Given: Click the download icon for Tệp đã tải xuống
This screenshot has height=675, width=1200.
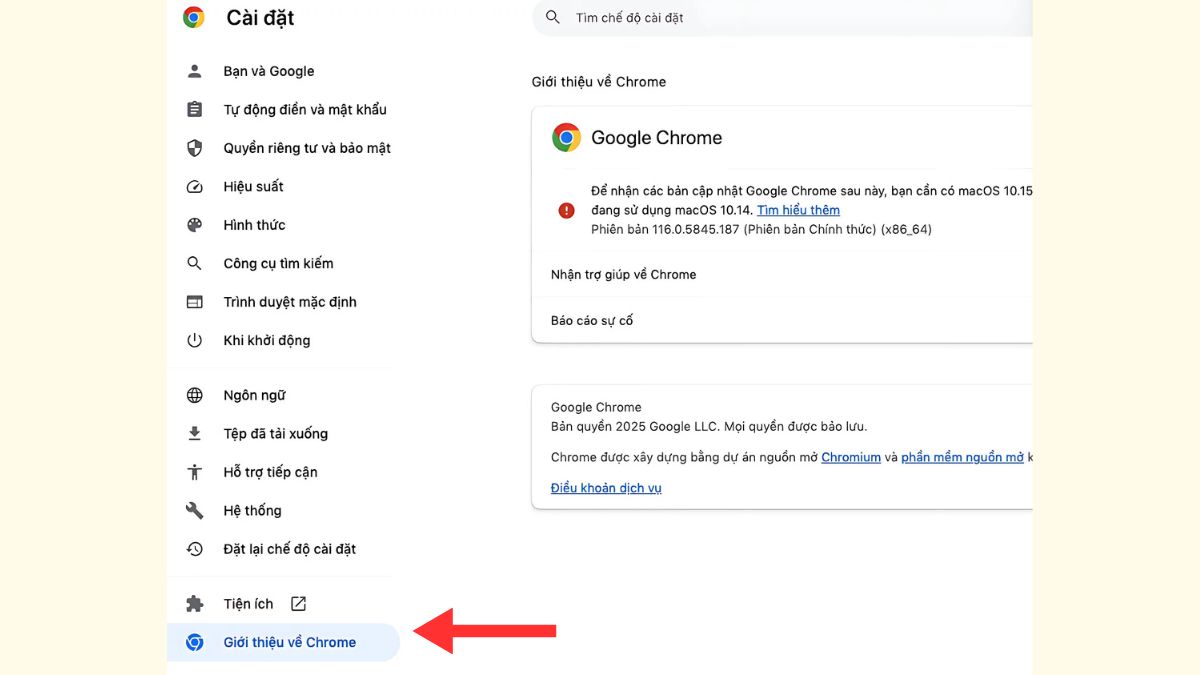Looking at the screenshot, I should click(194, 434).
